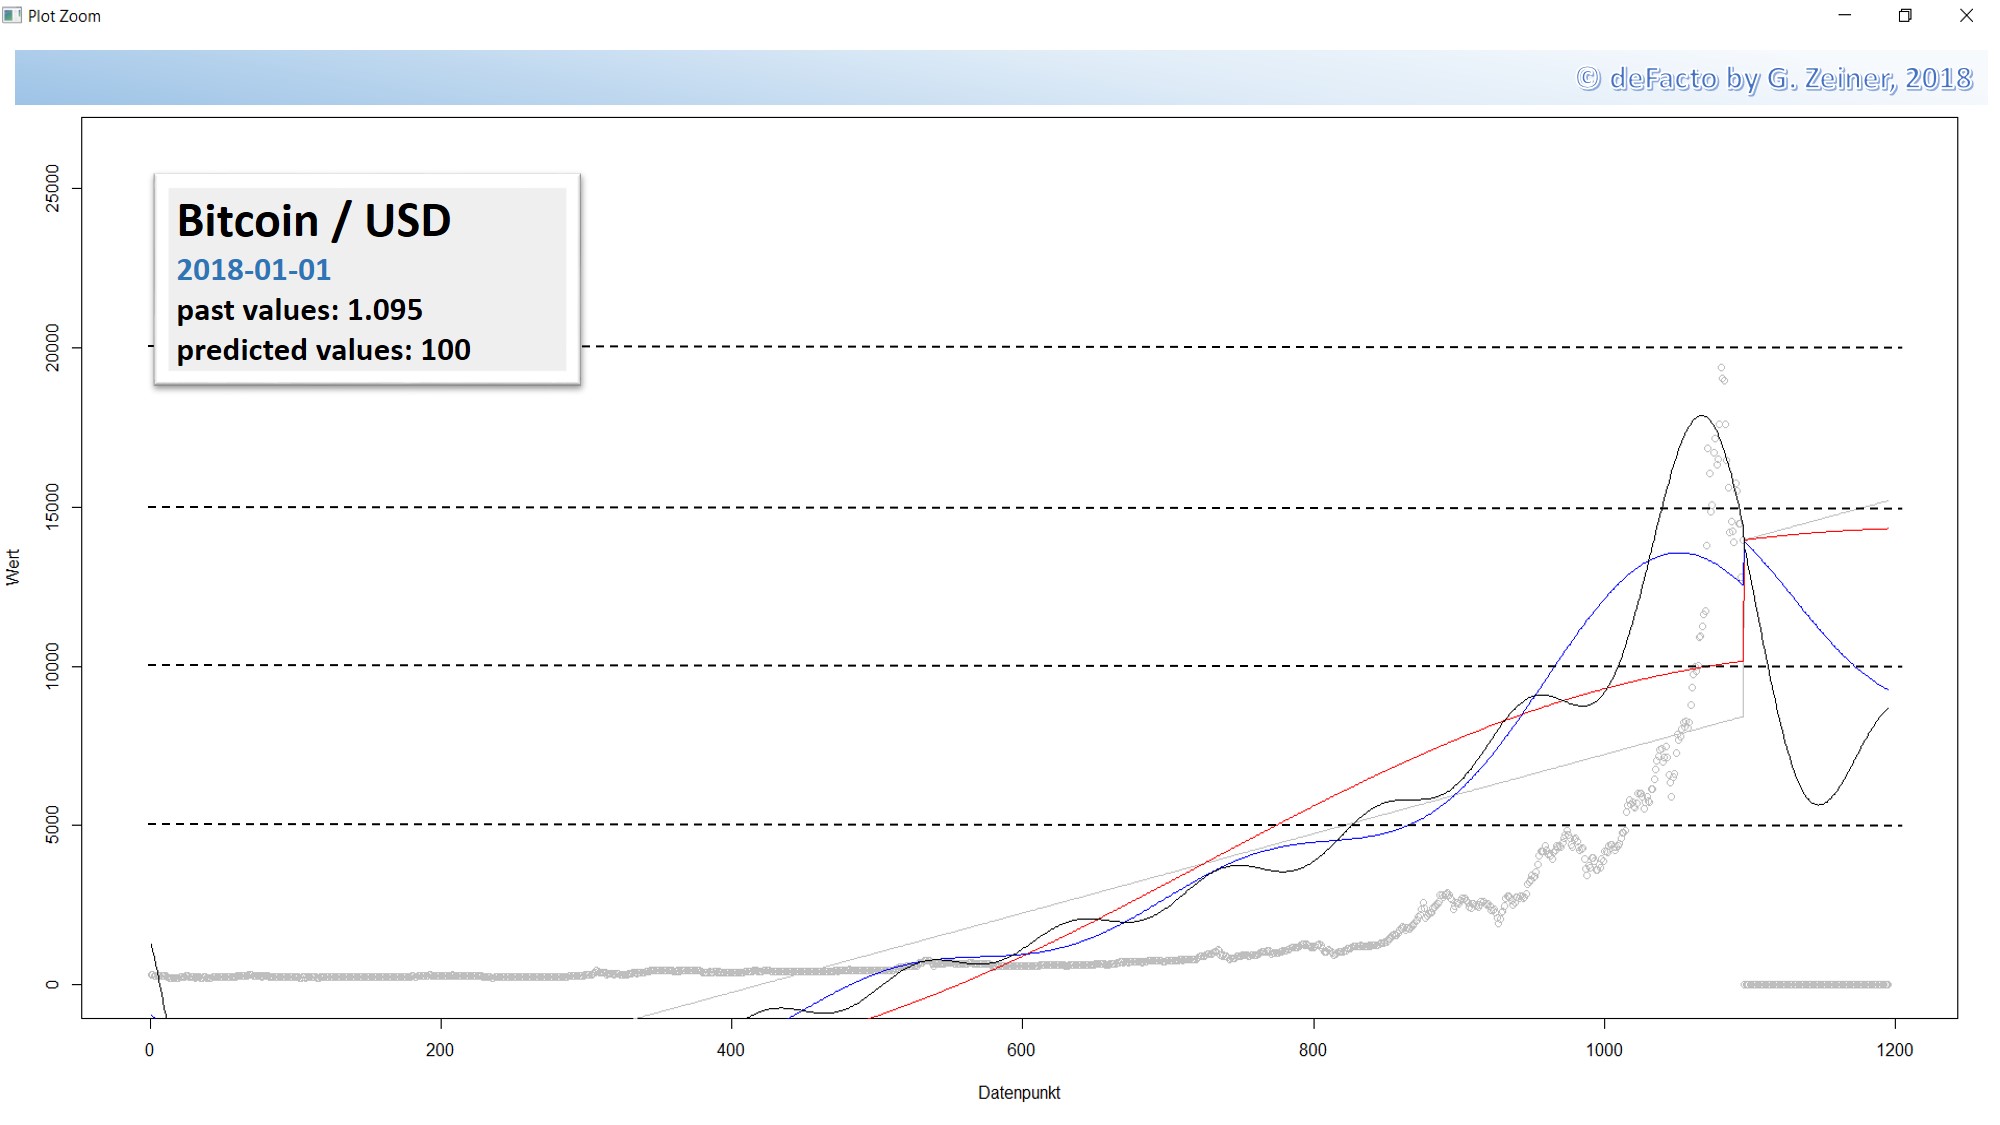Click the 0 tick label on the x-axis
The height and width of the screenshot is (1125, 2000).
click(150, 1050)
